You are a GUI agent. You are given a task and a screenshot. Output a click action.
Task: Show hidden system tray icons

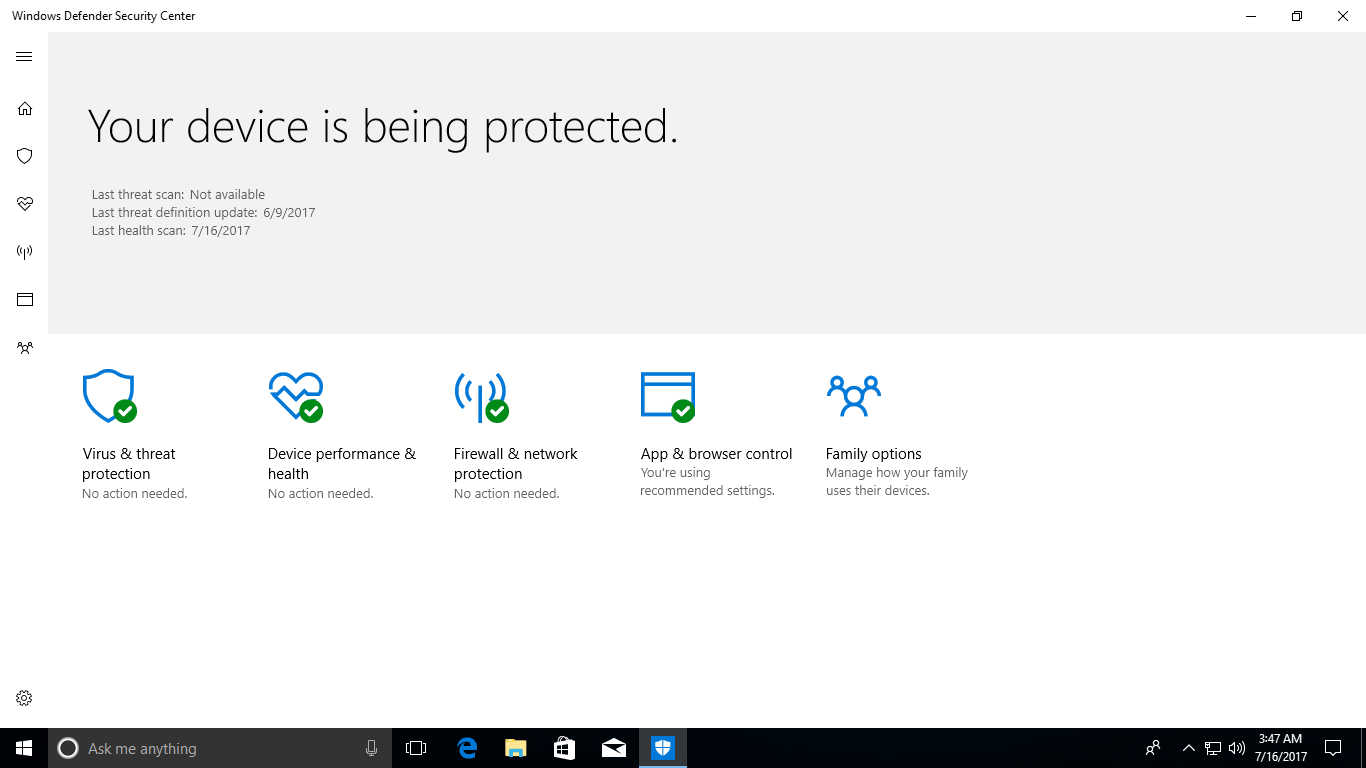coord(1188,748)
